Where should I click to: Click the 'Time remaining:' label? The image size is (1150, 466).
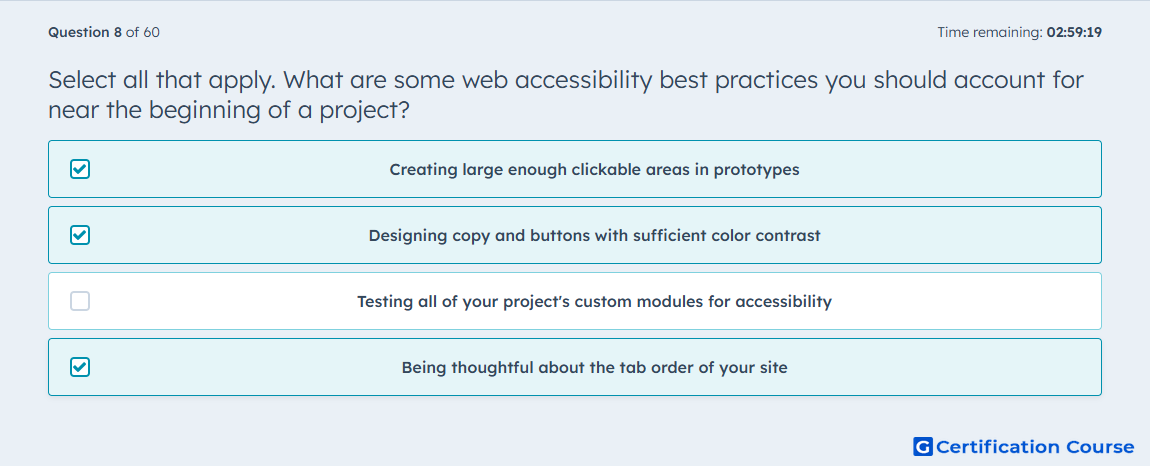(x=989, y=32)
